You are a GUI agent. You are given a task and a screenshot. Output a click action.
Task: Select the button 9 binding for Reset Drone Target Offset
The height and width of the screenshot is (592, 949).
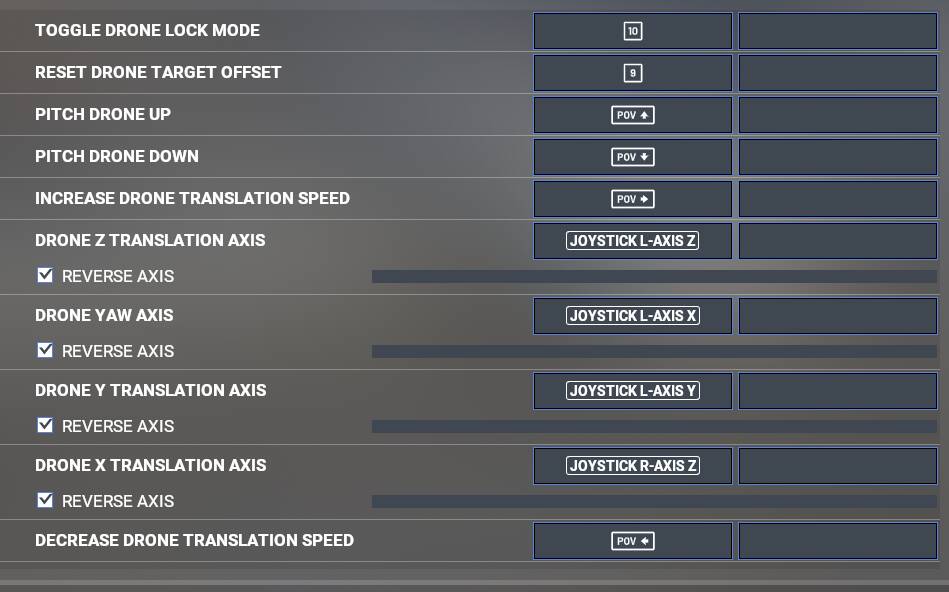point(632,73)
